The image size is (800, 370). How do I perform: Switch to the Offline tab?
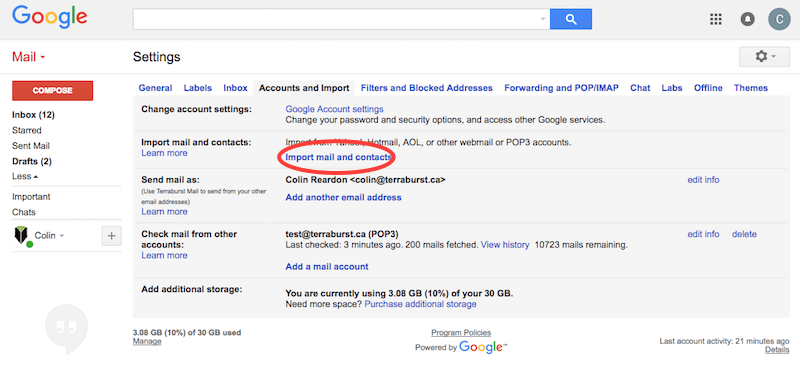click(708, 88)
